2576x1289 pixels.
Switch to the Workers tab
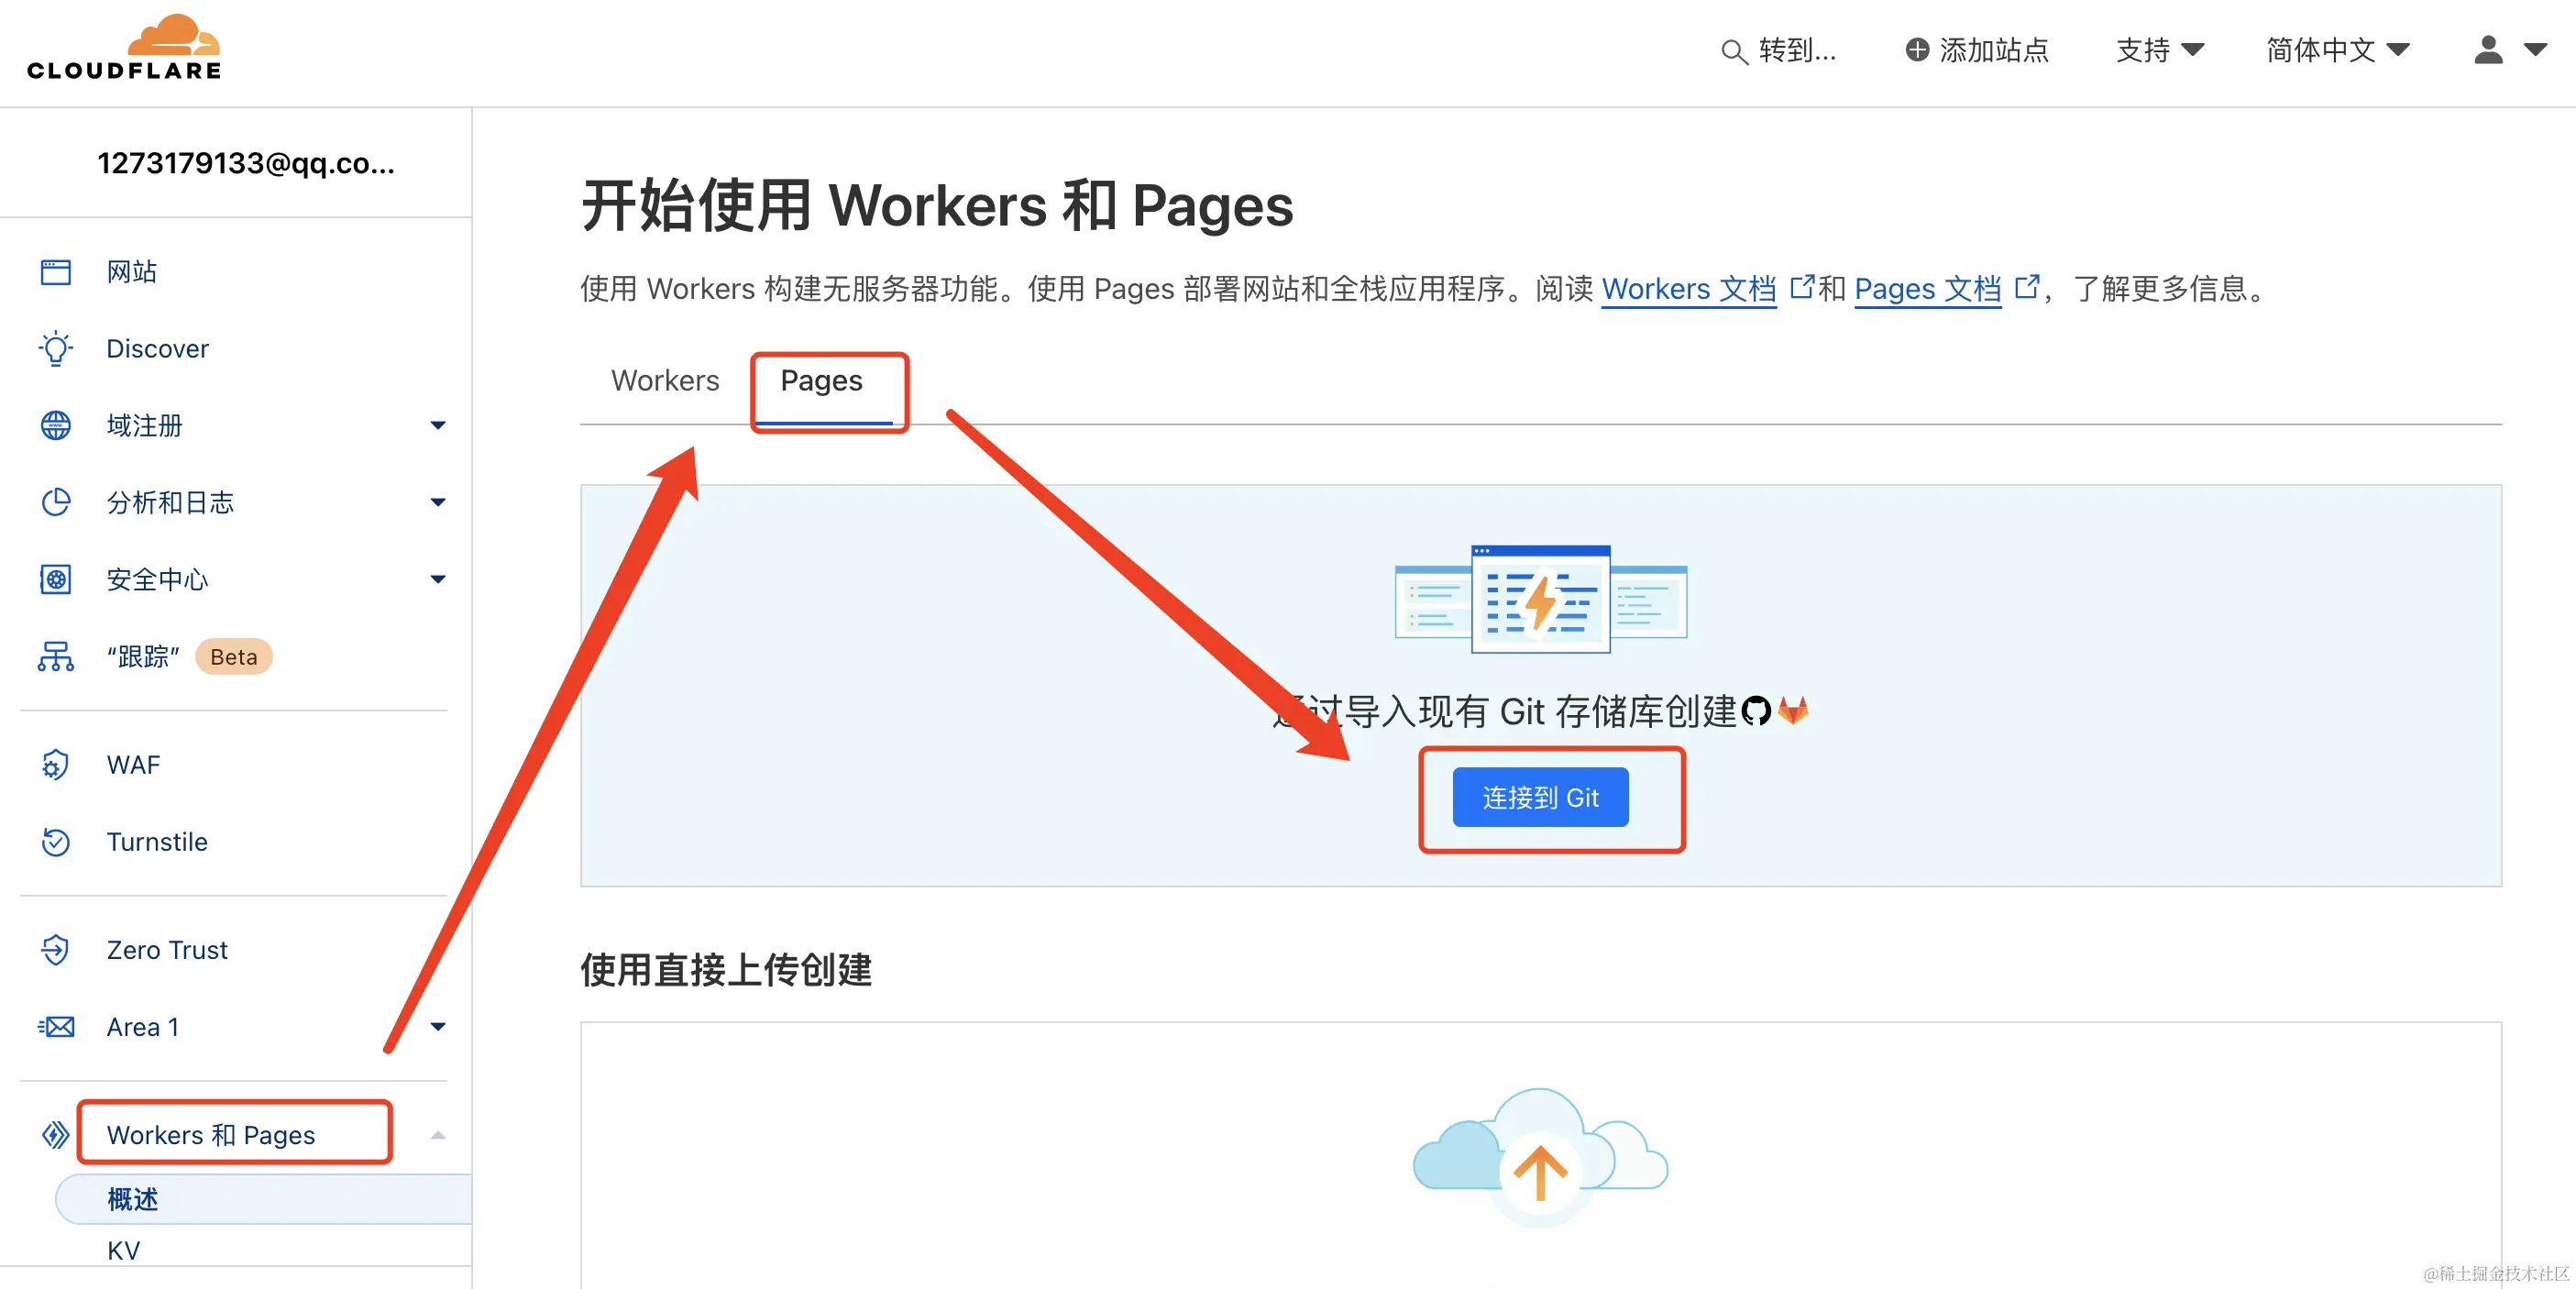tap(665, 381)
